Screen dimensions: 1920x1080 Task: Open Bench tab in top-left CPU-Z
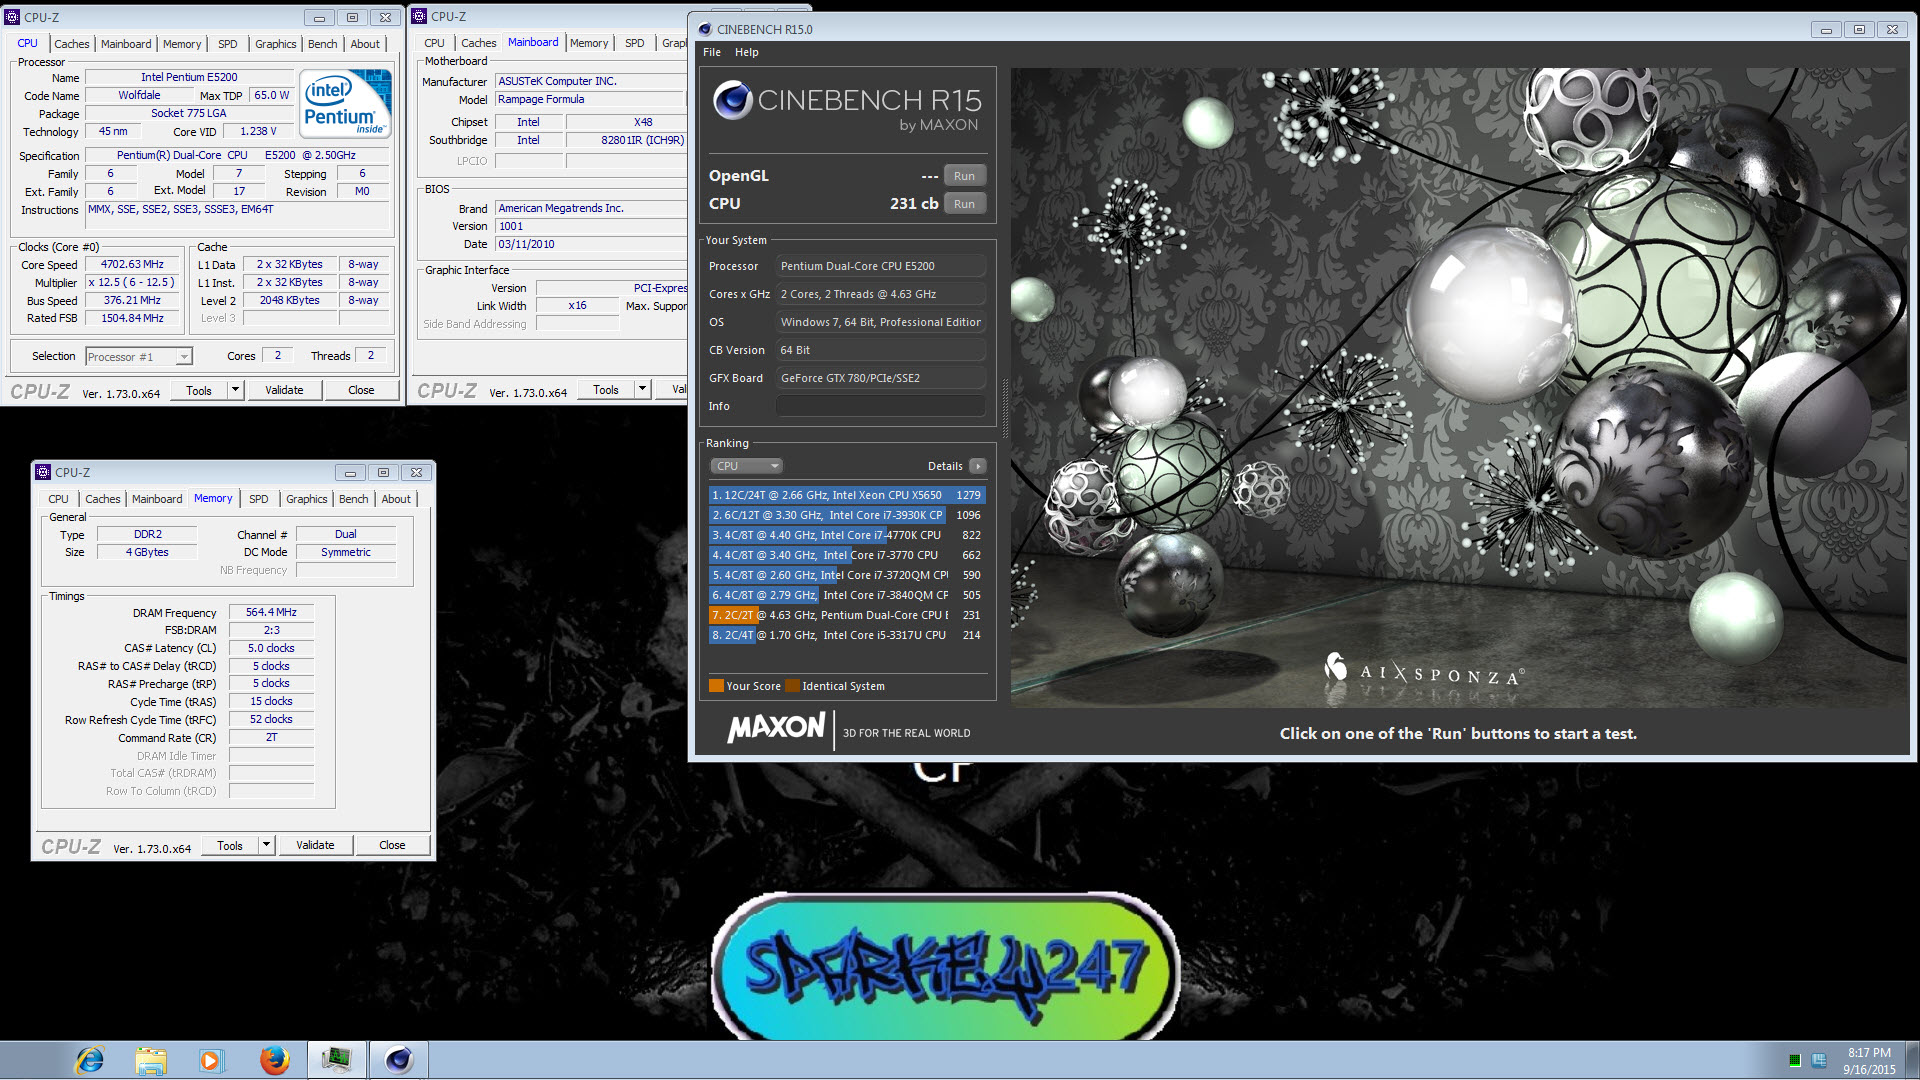(x=323, y=44)
